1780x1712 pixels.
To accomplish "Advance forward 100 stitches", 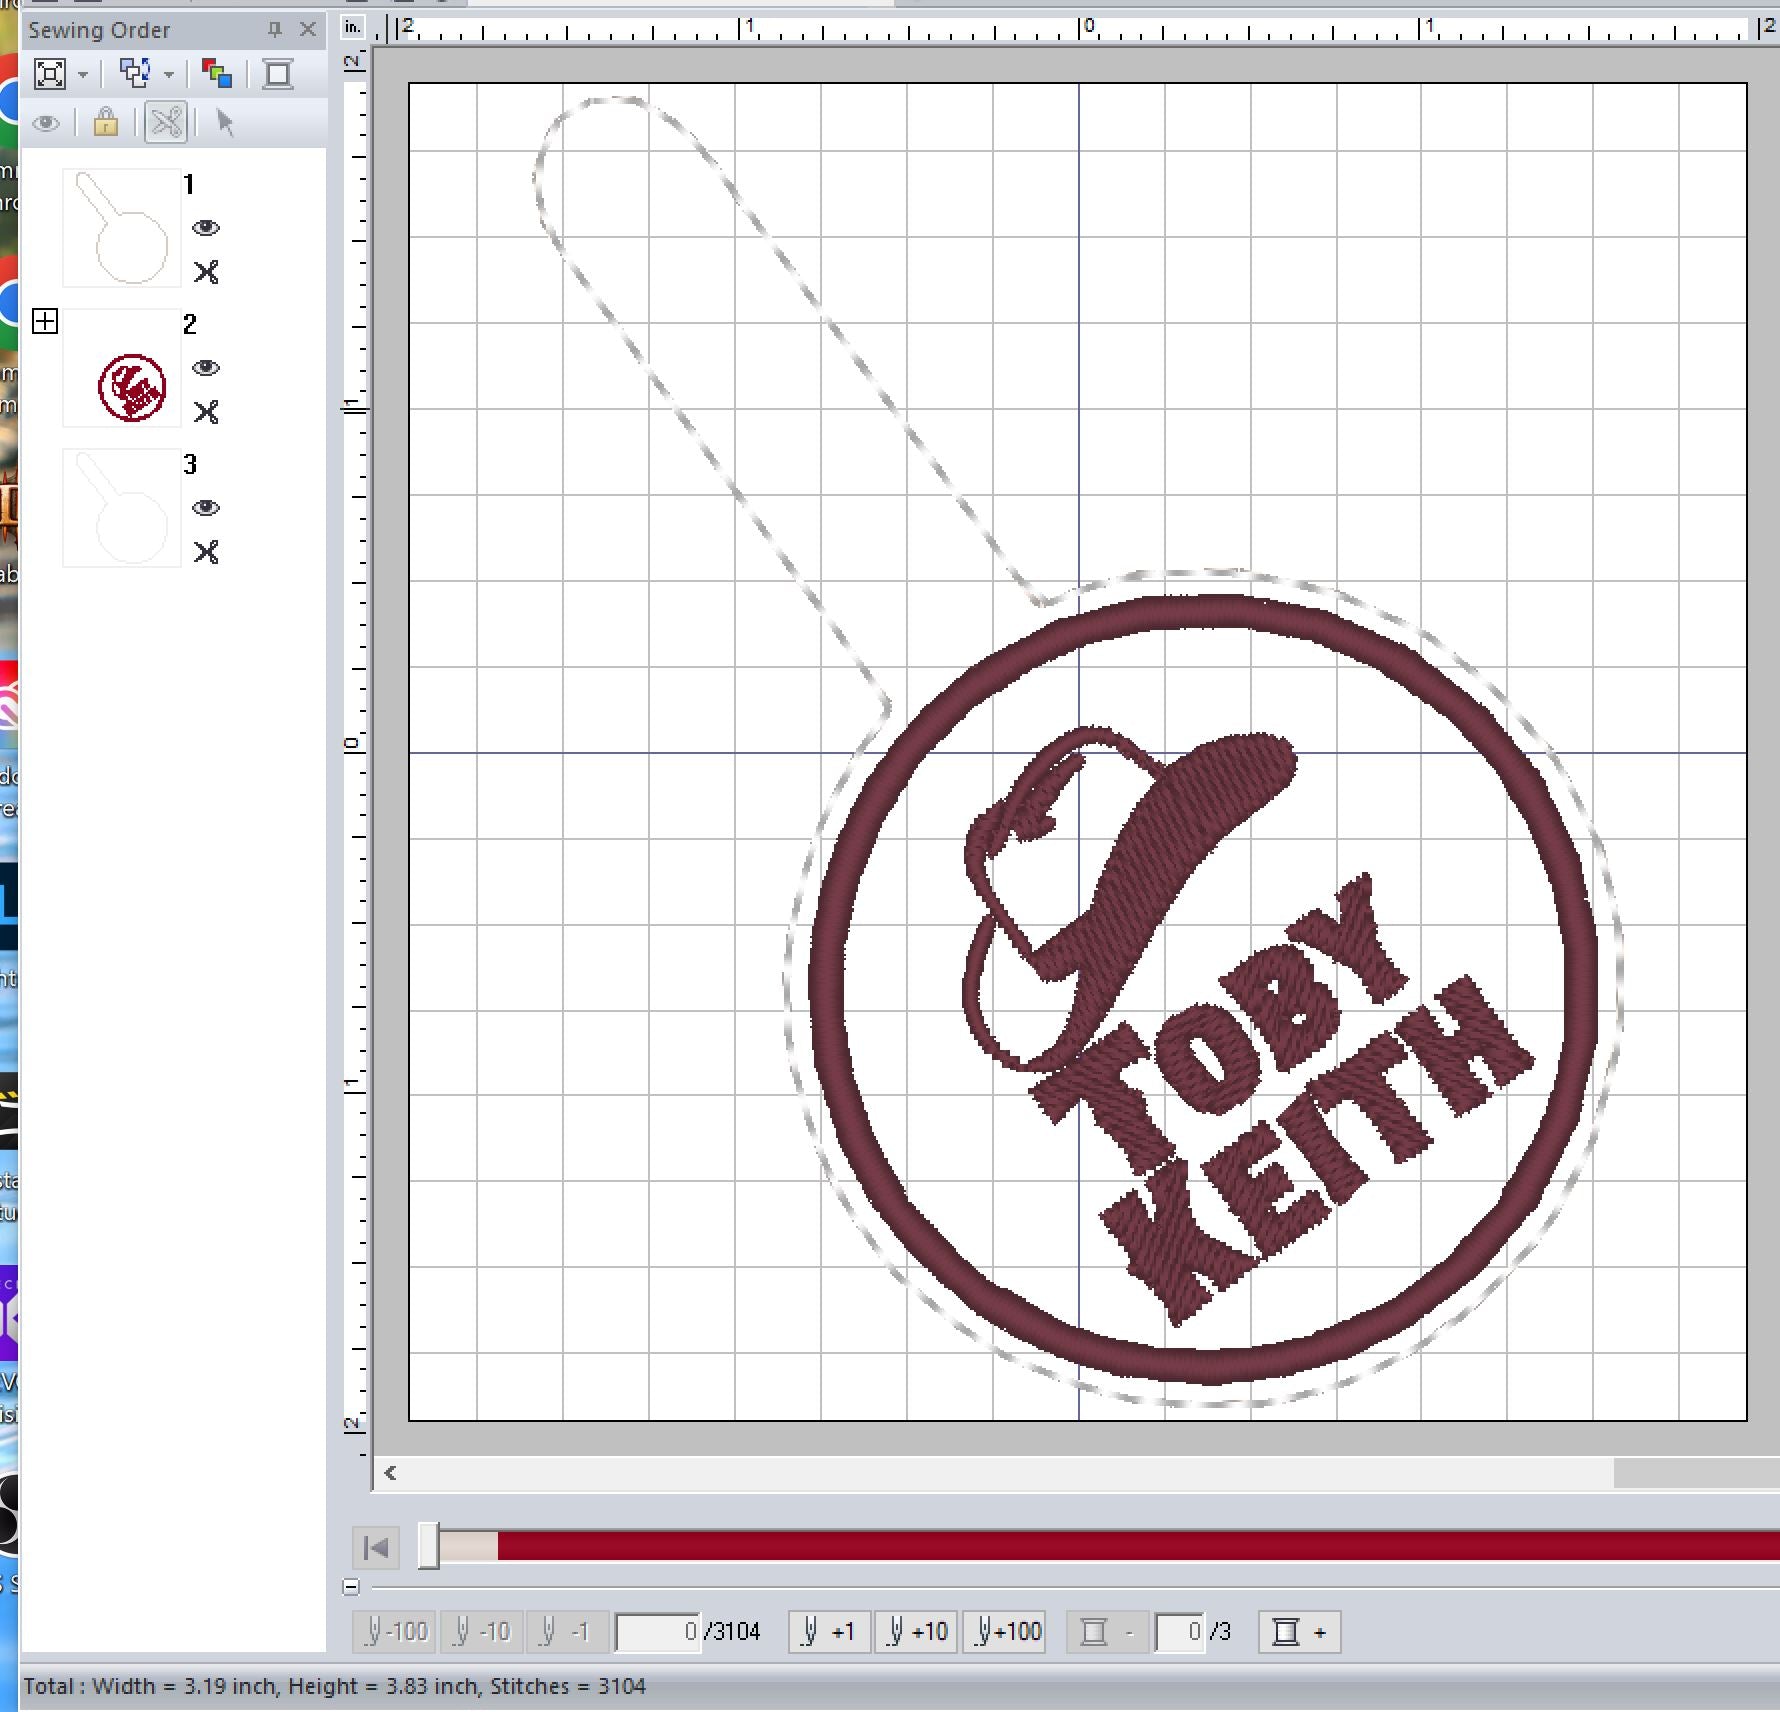I will tap(1004, 1632).
